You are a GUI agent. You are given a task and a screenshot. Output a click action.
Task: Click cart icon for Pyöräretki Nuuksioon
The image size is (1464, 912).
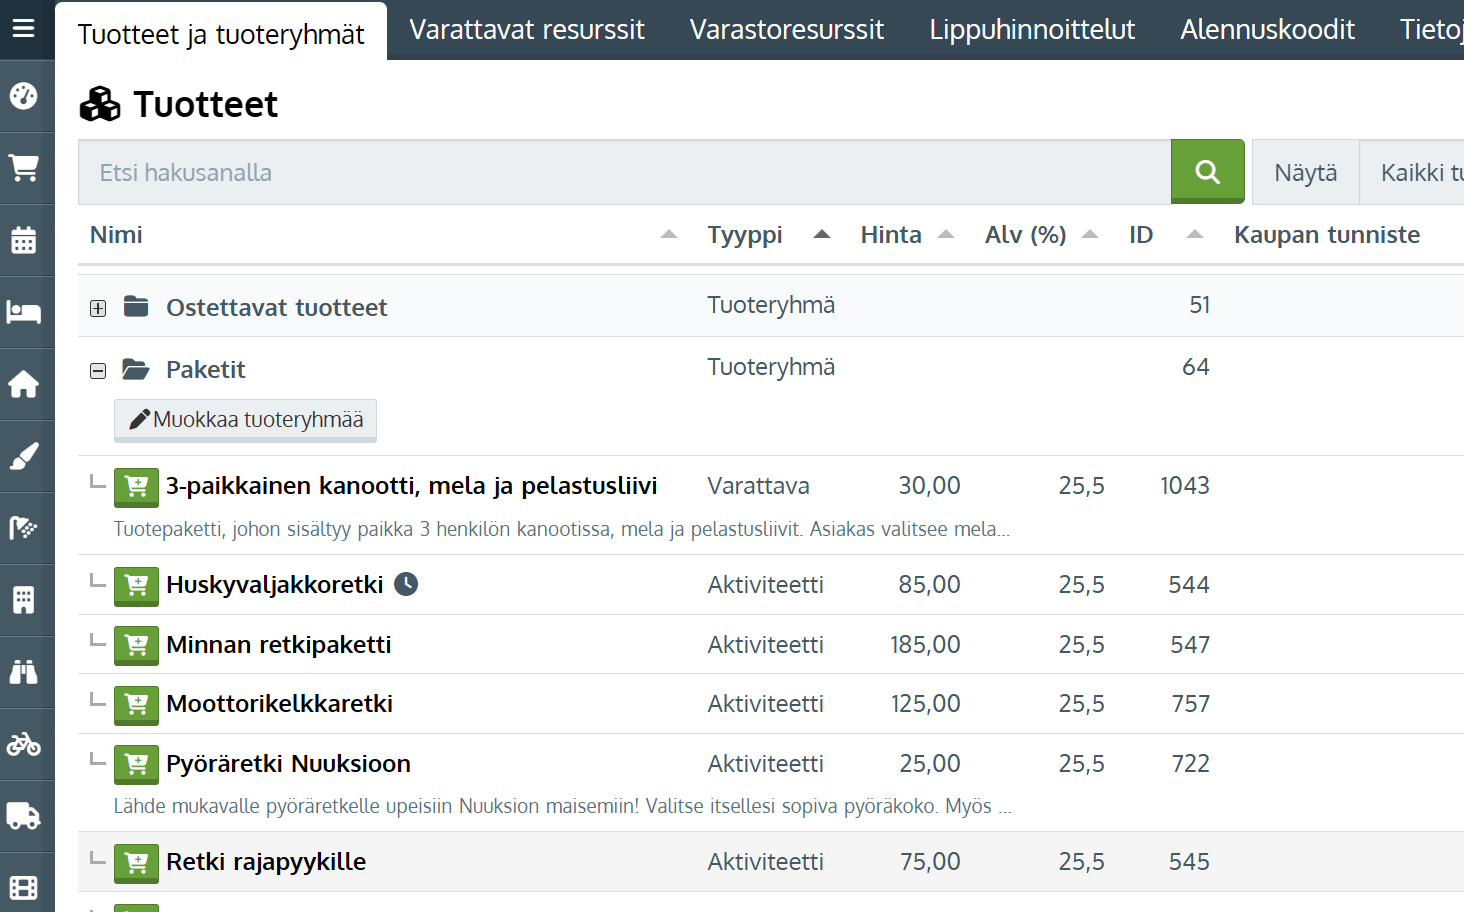[x=136, y=765]
